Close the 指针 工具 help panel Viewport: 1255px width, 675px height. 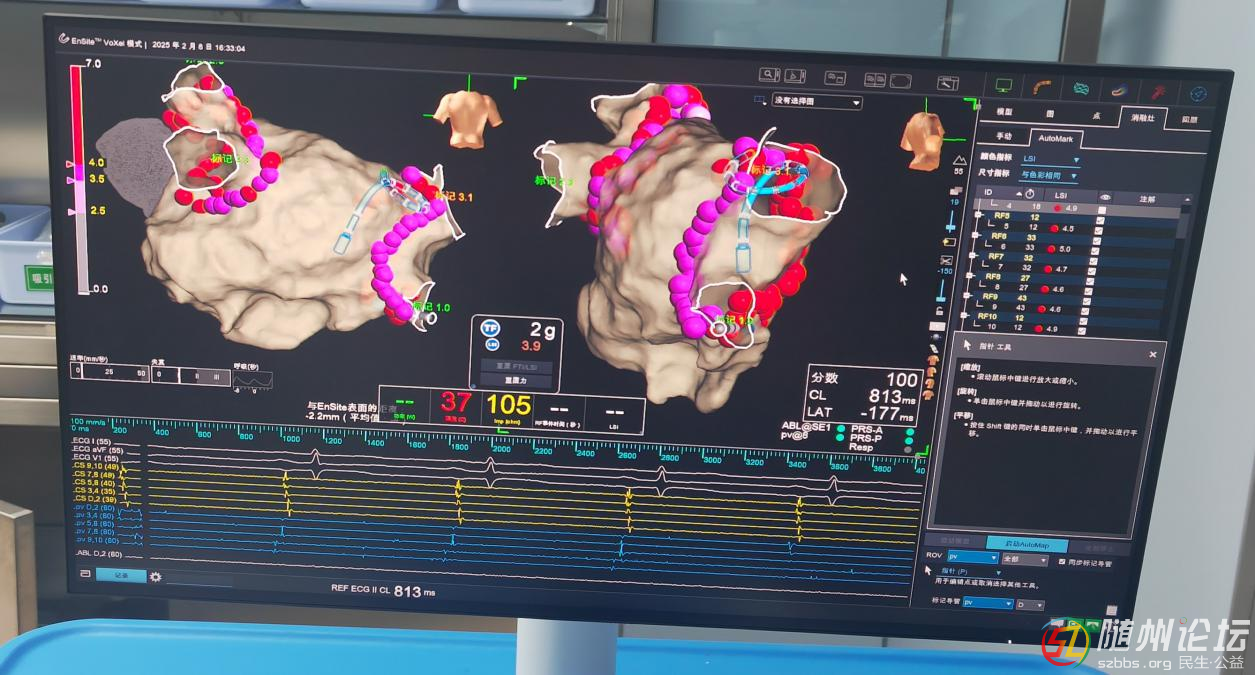pos(1152,354)
